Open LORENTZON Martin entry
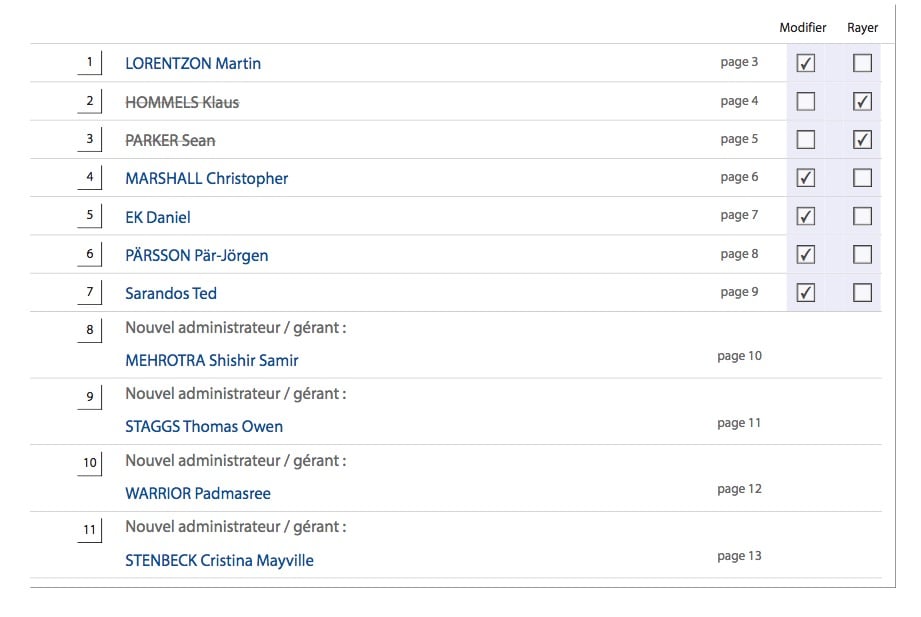 point(193,64)
